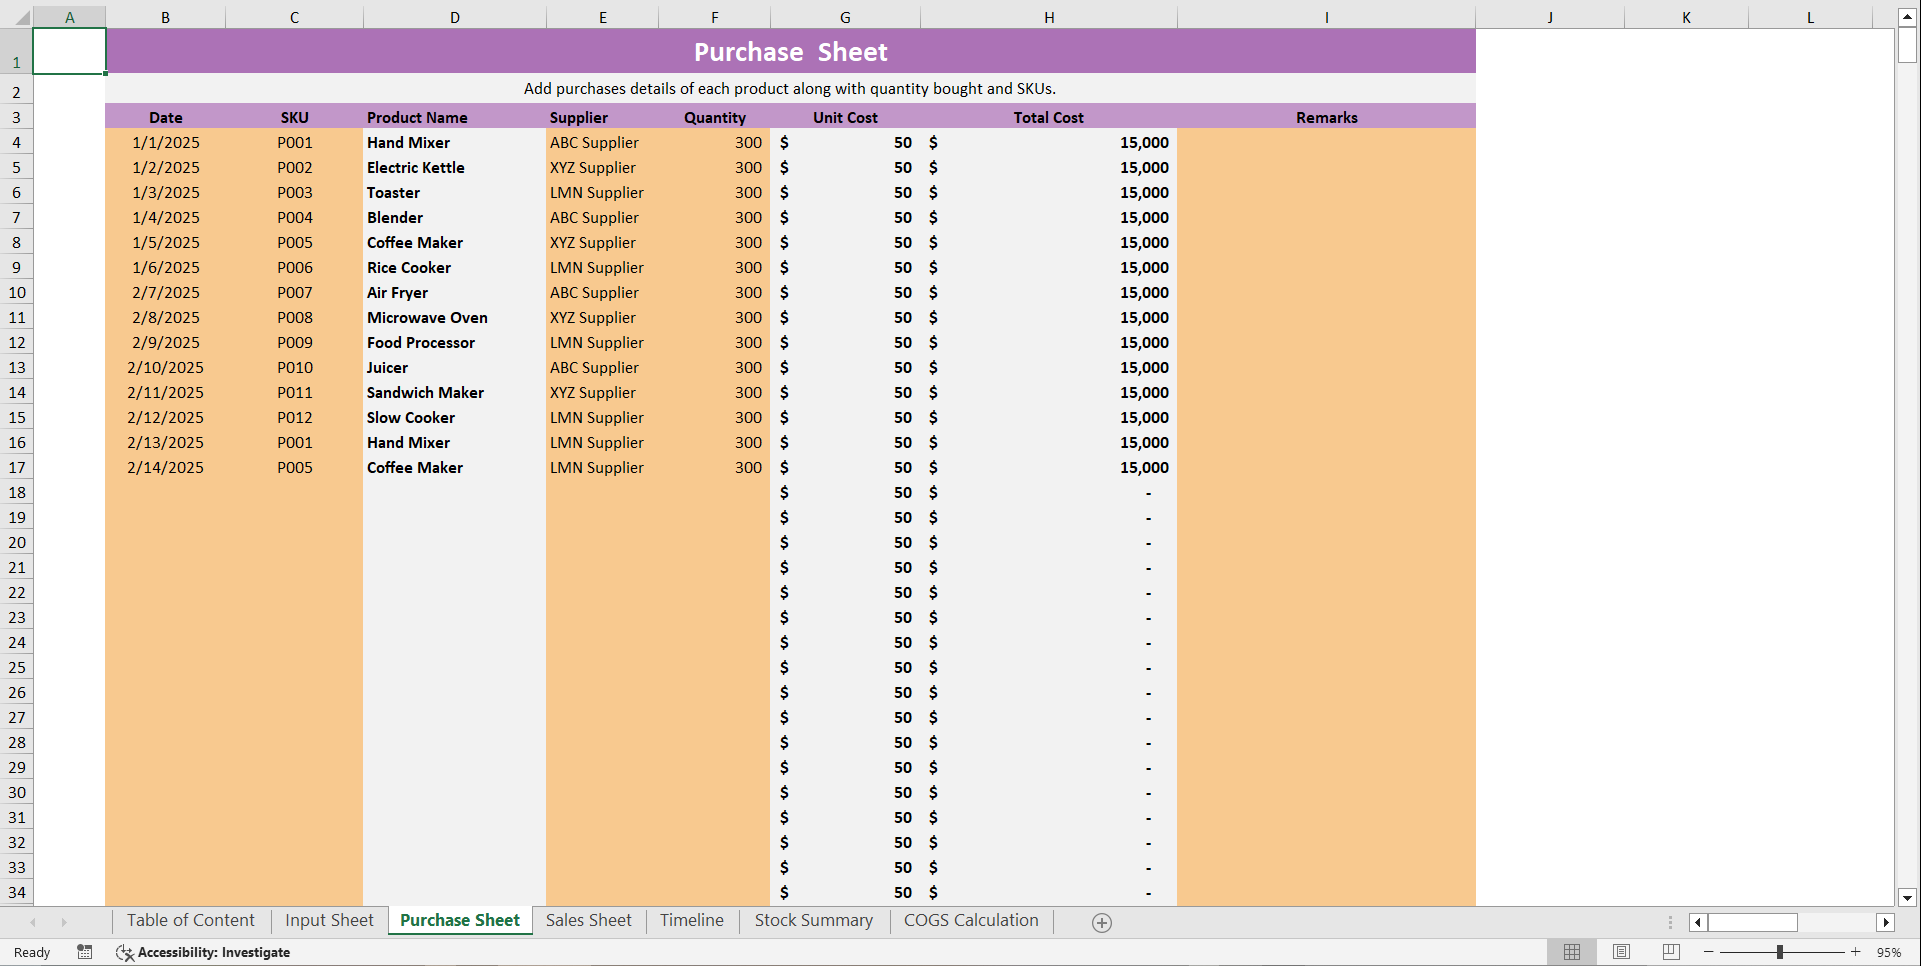
Task: Select the Page Break Preview icon
Action: click(1669, 952)
